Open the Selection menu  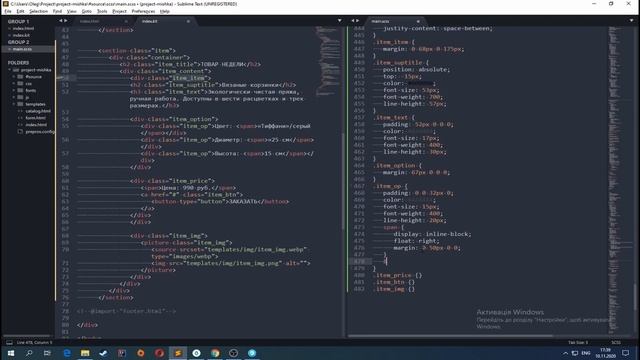[x=38, y=11]
